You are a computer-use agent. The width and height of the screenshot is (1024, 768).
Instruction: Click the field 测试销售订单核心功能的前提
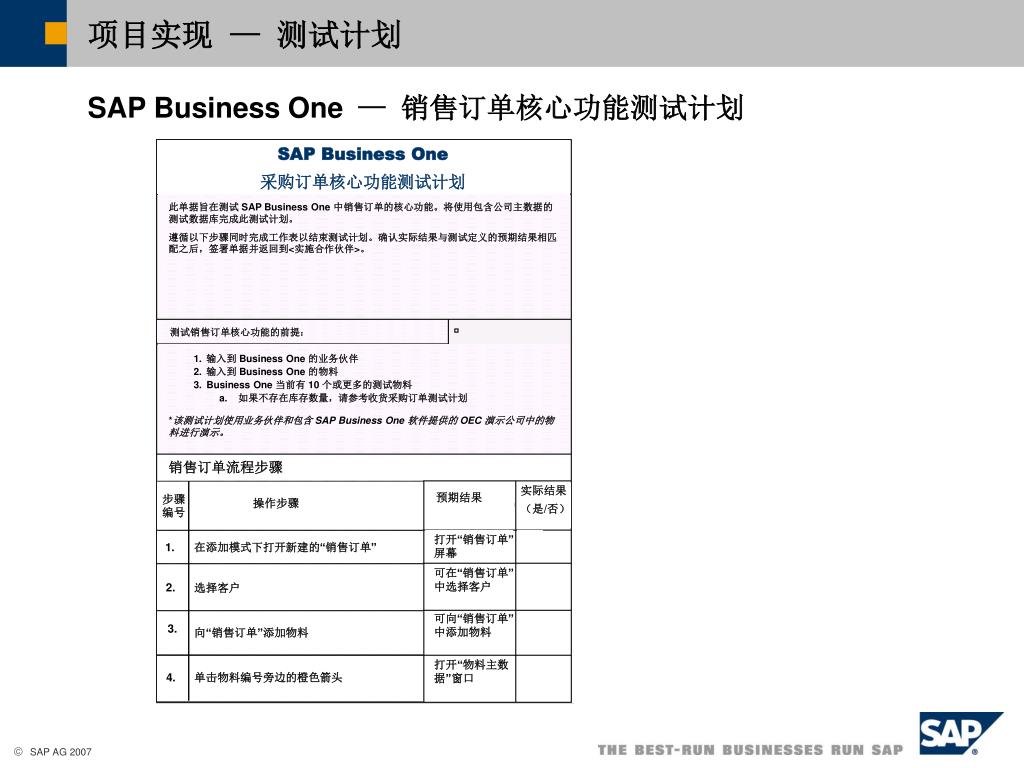[x=302, y=332]
